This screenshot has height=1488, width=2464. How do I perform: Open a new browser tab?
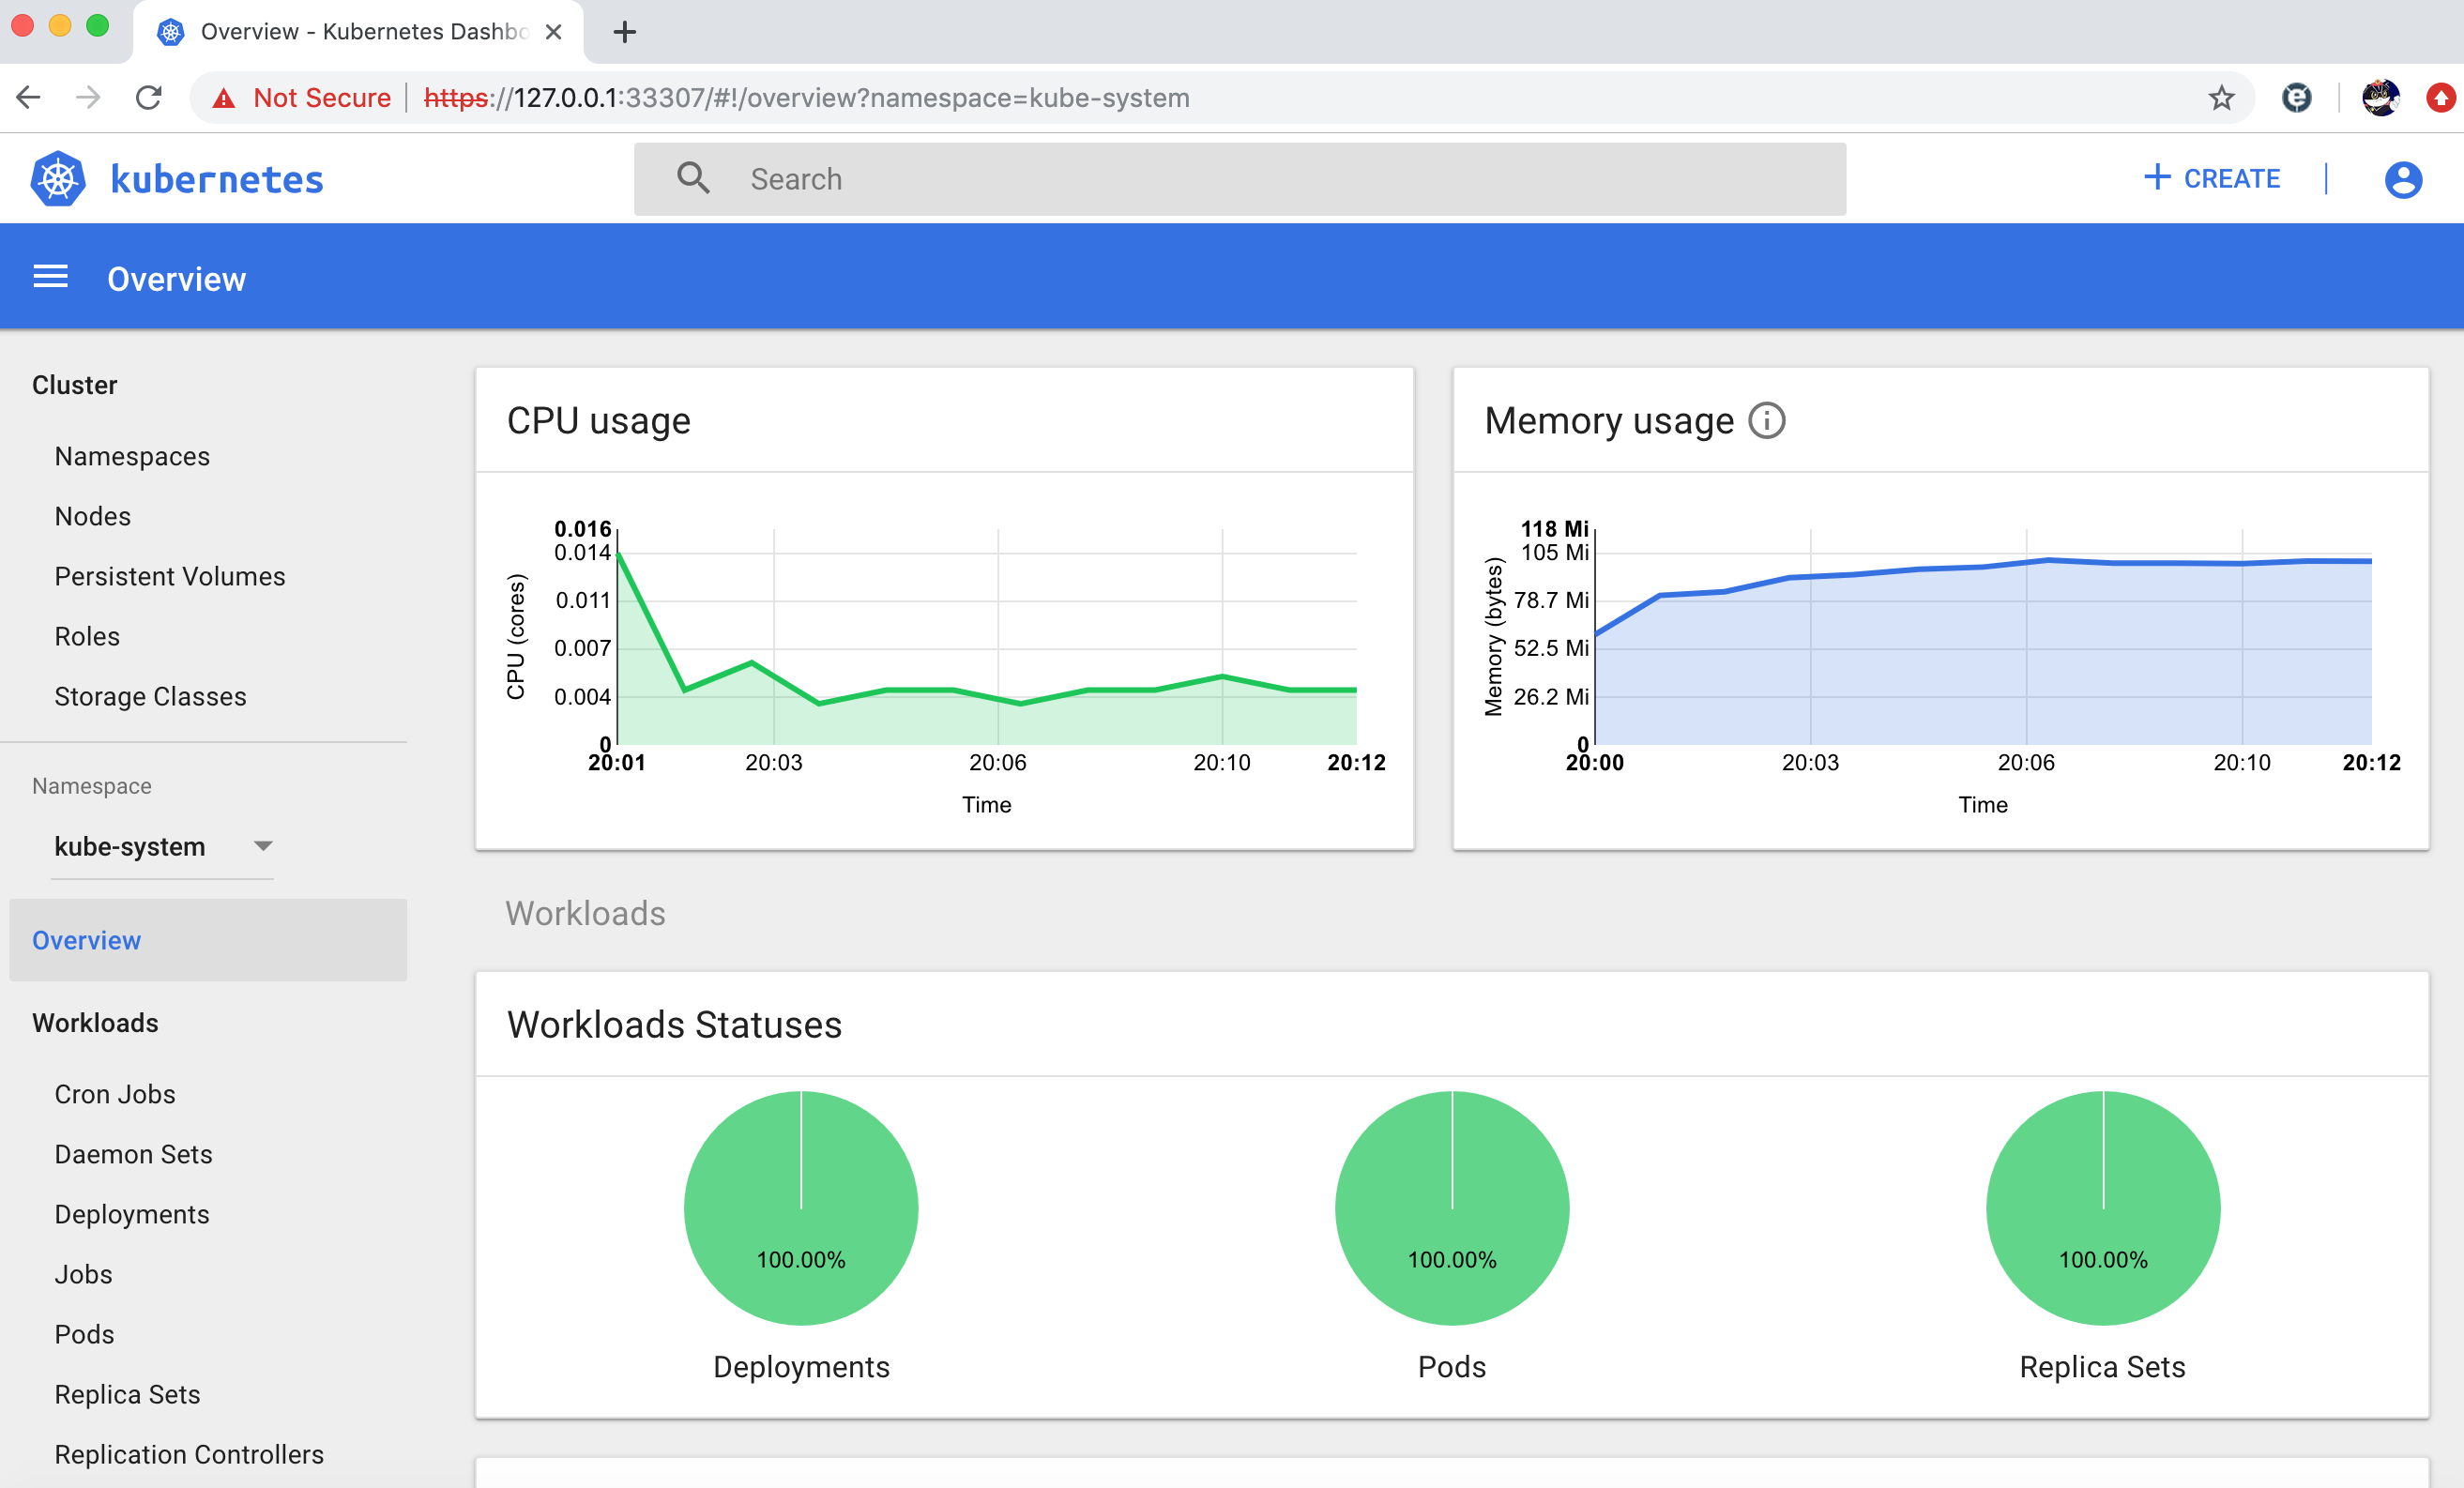point(625,32)
